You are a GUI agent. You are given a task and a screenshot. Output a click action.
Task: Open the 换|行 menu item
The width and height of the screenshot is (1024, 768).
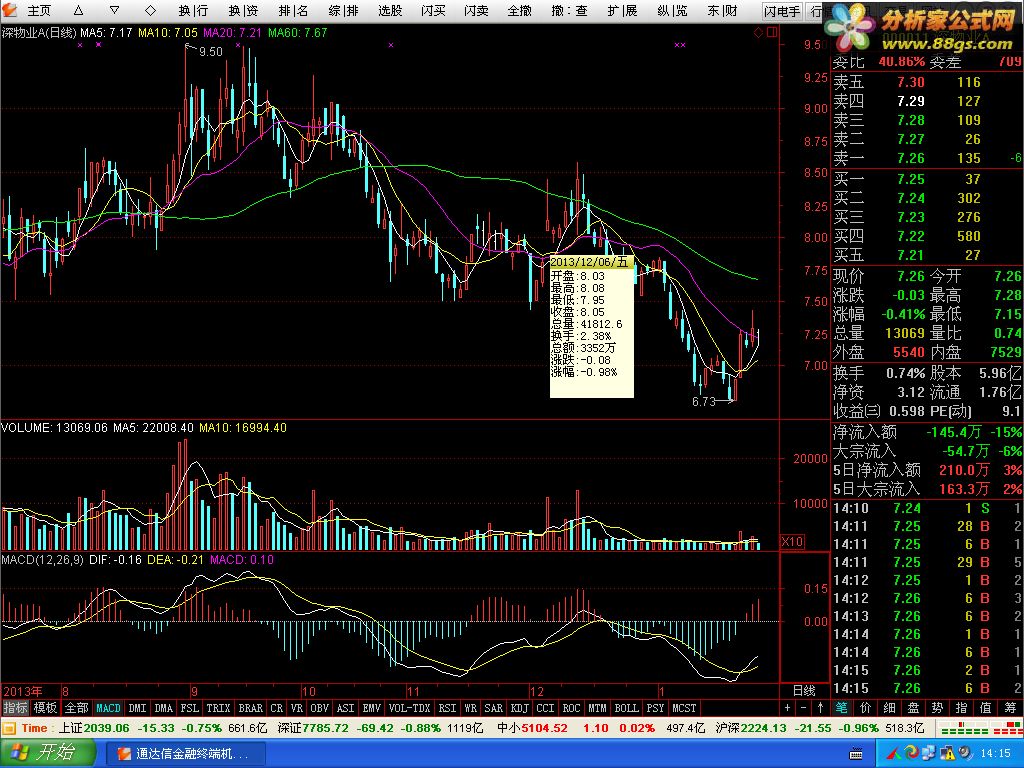pyautogui.click(x=193, y=10)
